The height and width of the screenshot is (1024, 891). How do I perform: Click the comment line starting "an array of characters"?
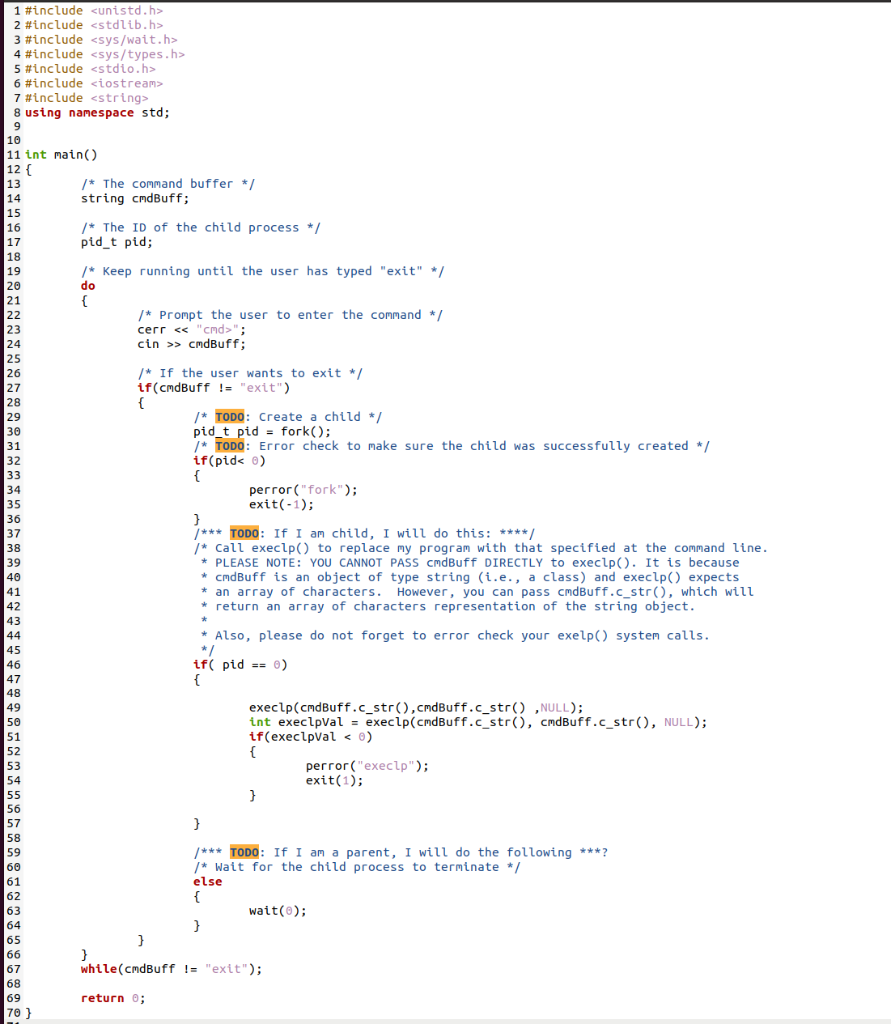[478, 592]
